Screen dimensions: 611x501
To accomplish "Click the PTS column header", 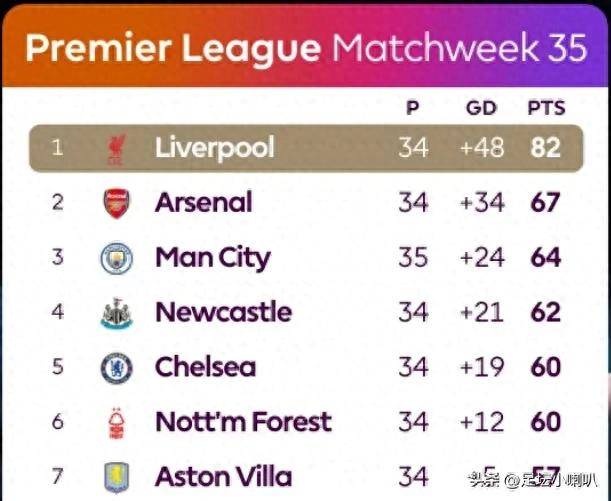I will [x=545, y=108].
